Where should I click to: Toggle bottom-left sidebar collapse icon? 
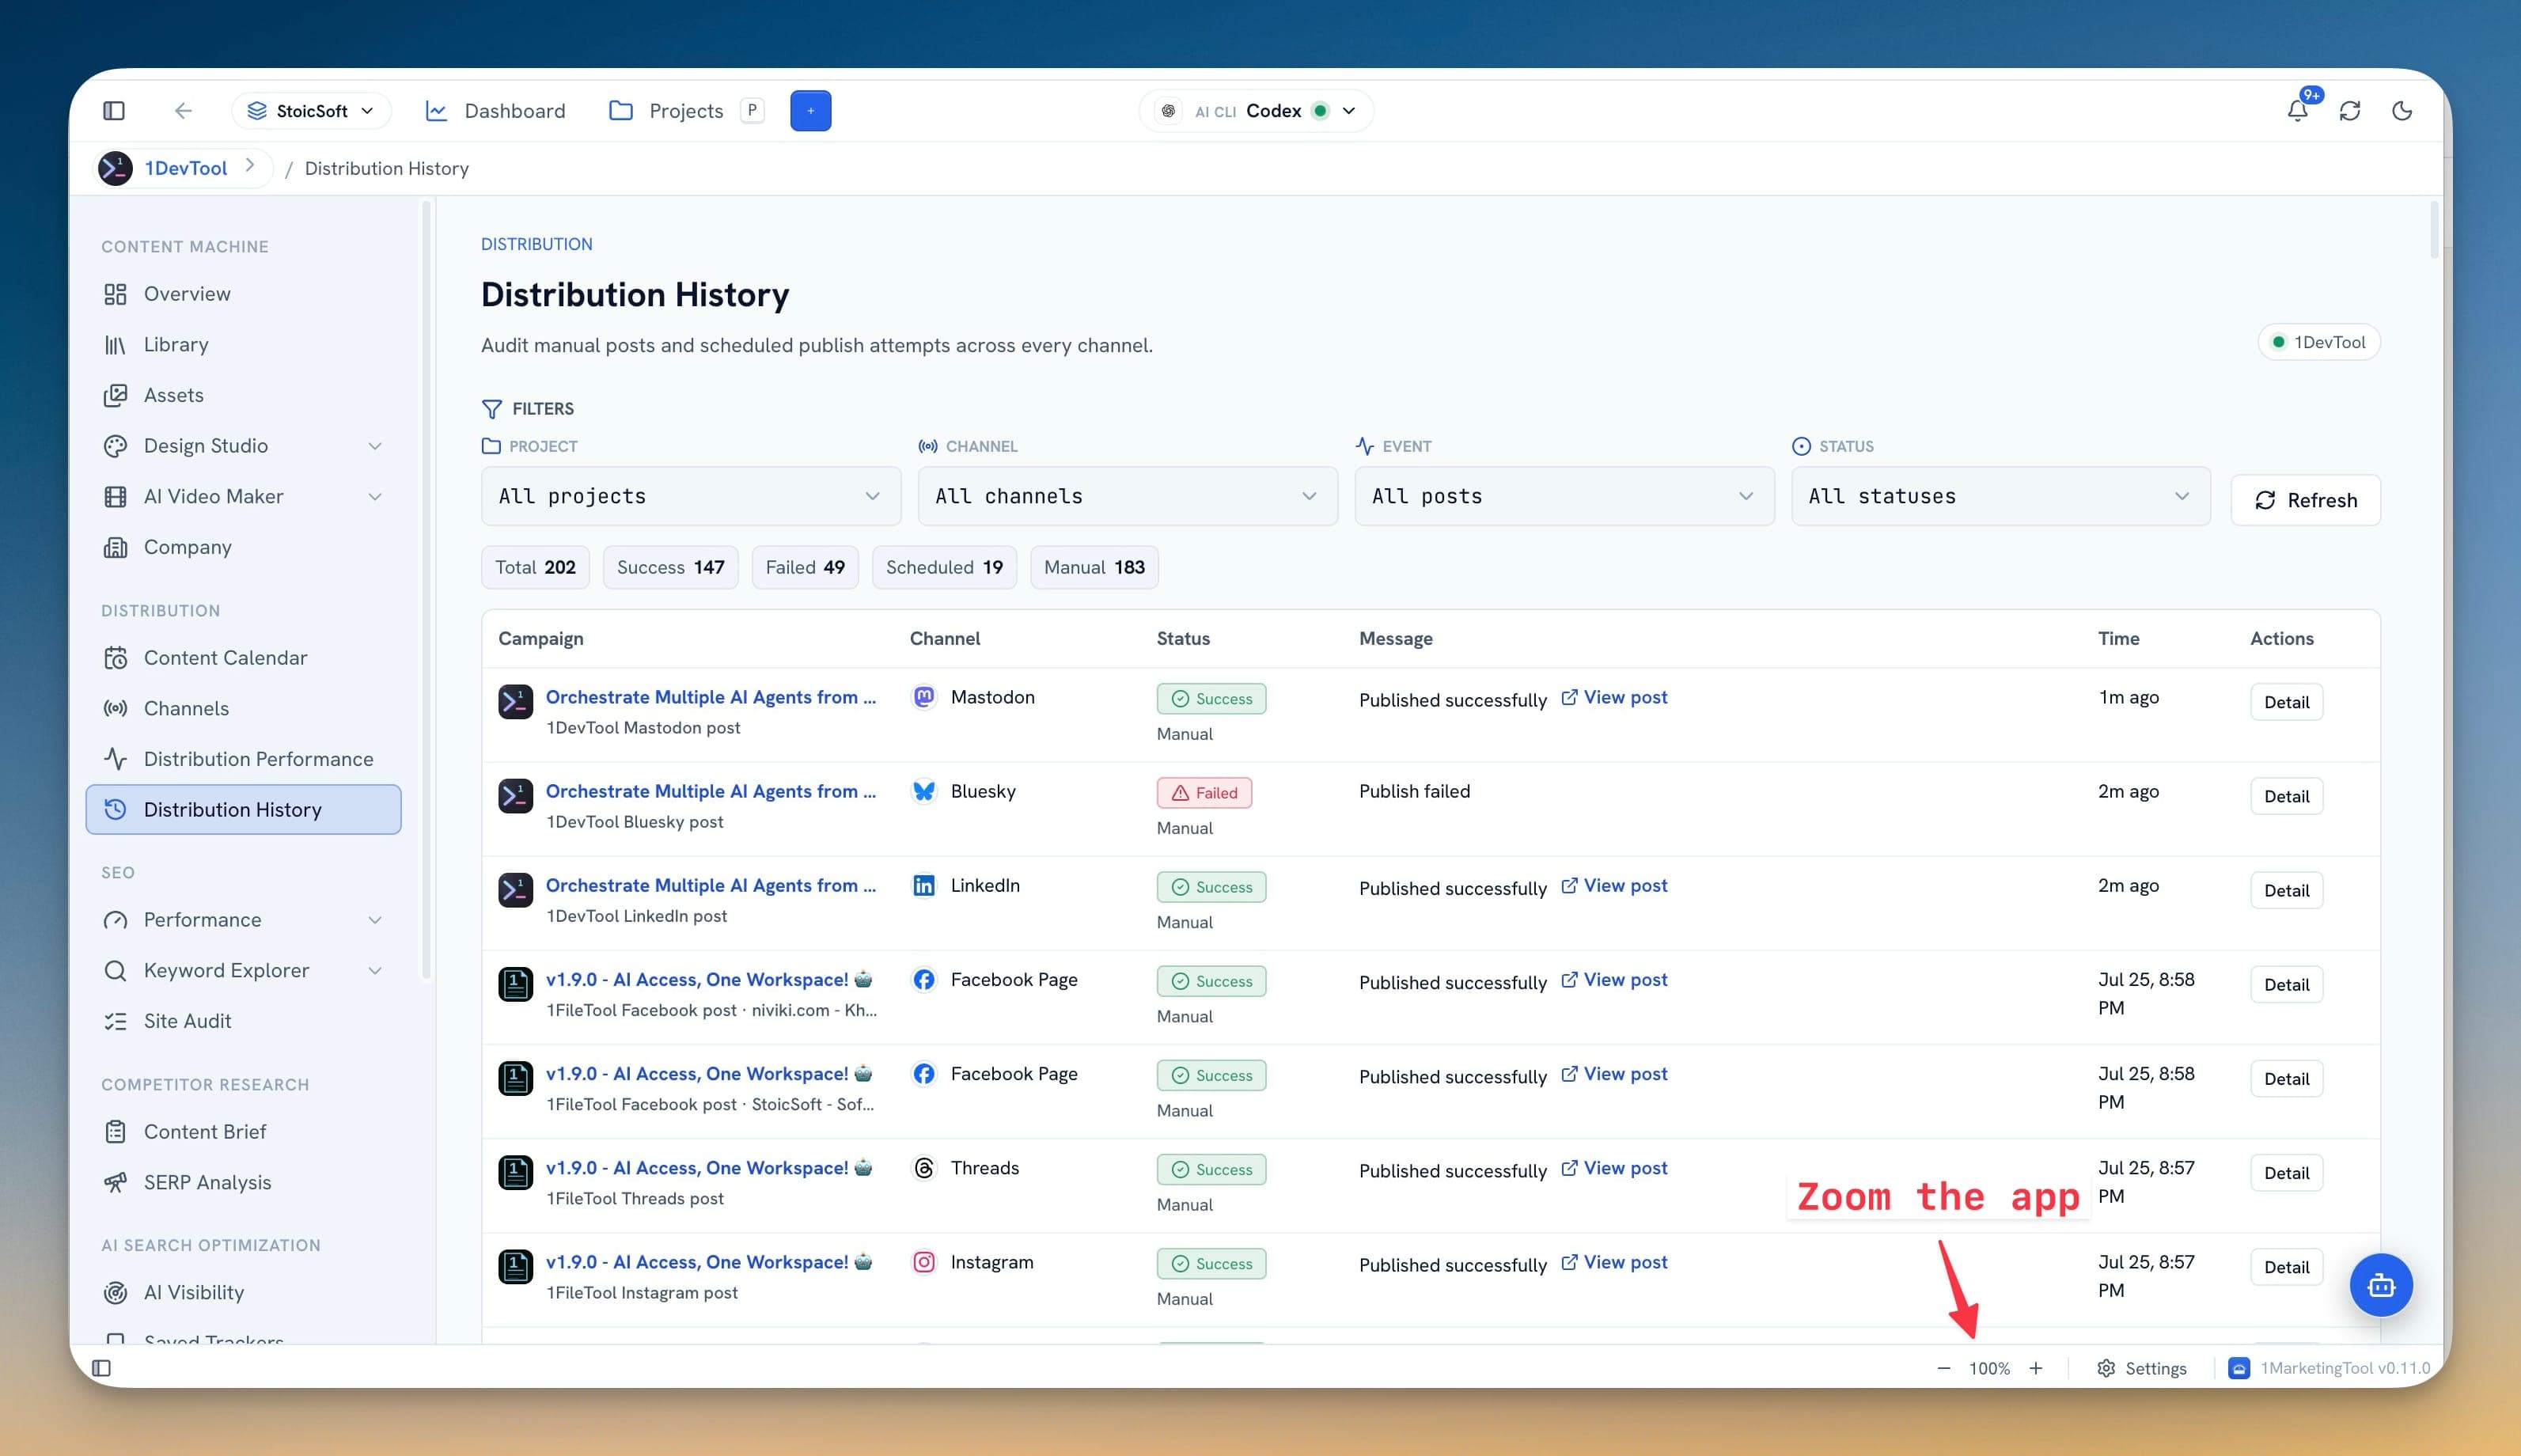tap(101, 1368)
